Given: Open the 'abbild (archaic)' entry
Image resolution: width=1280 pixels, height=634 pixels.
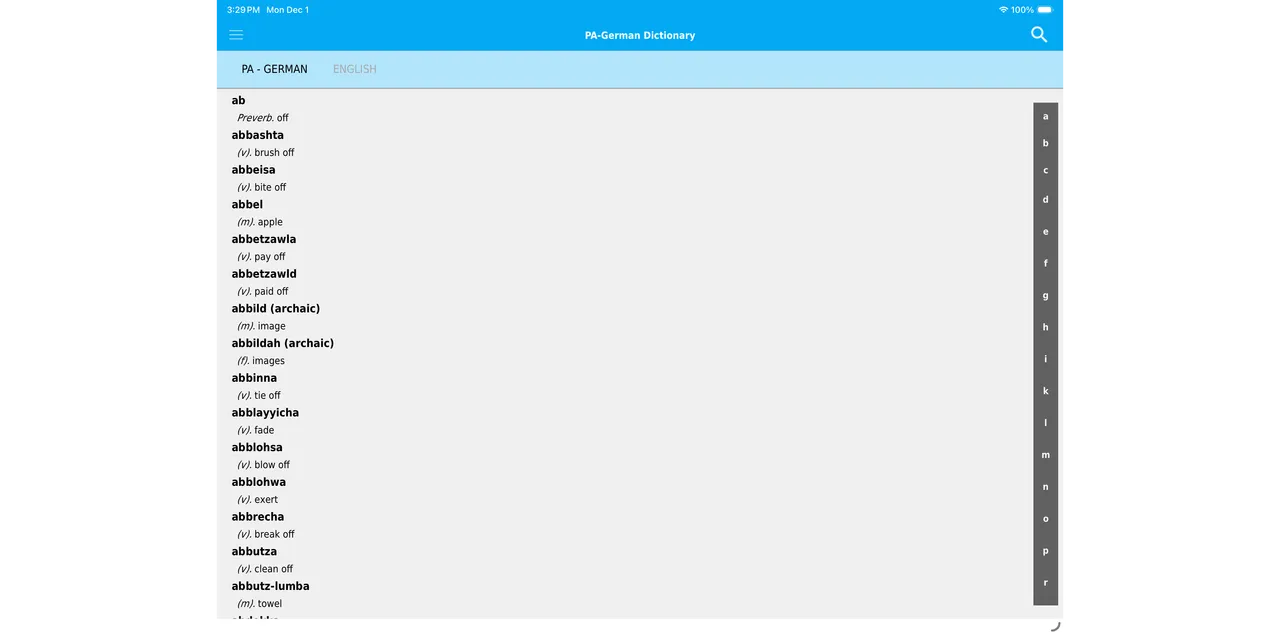Looking at the screenshot, I should (x=275, y=308).
